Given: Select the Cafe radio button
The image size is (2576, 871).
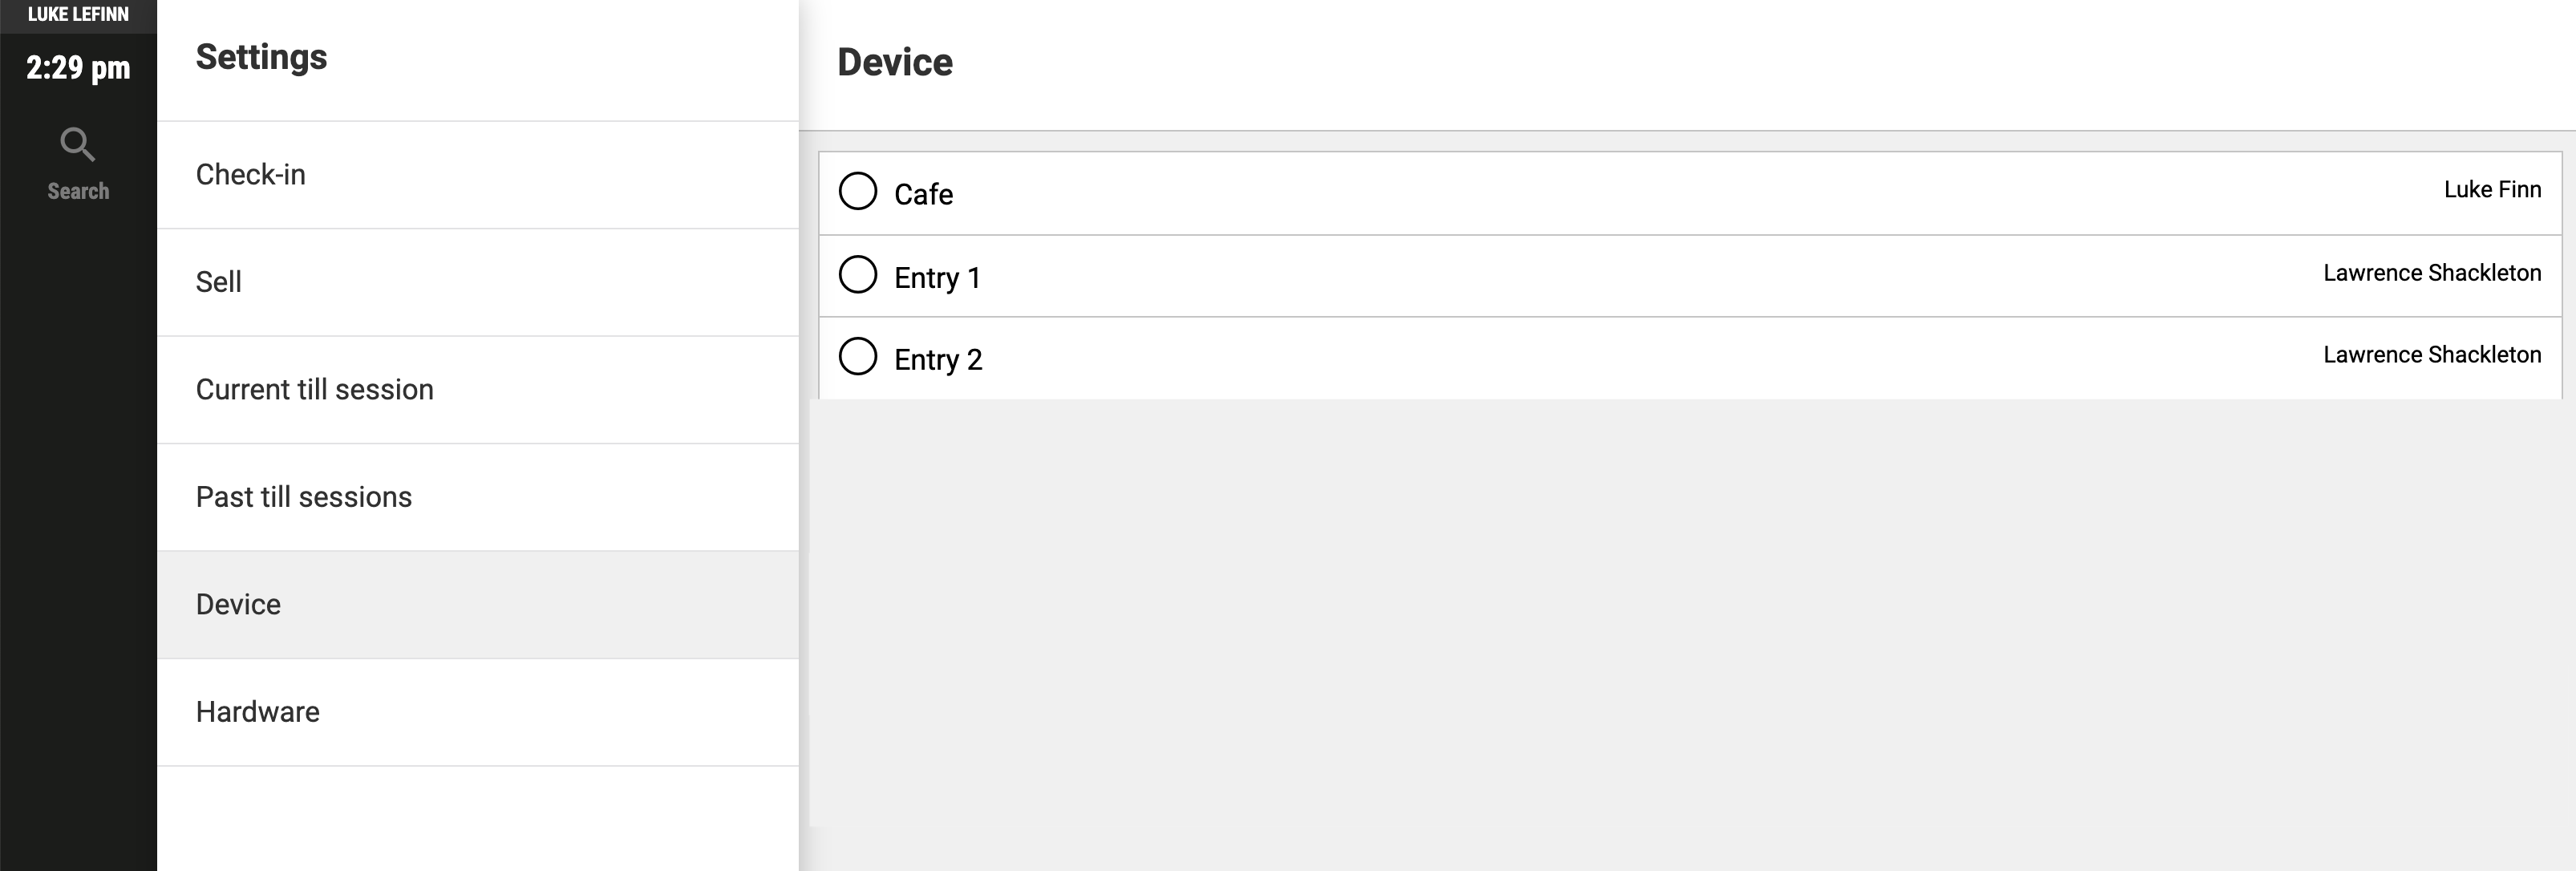Looking at the screenshot, I should (x=857, y=190).
